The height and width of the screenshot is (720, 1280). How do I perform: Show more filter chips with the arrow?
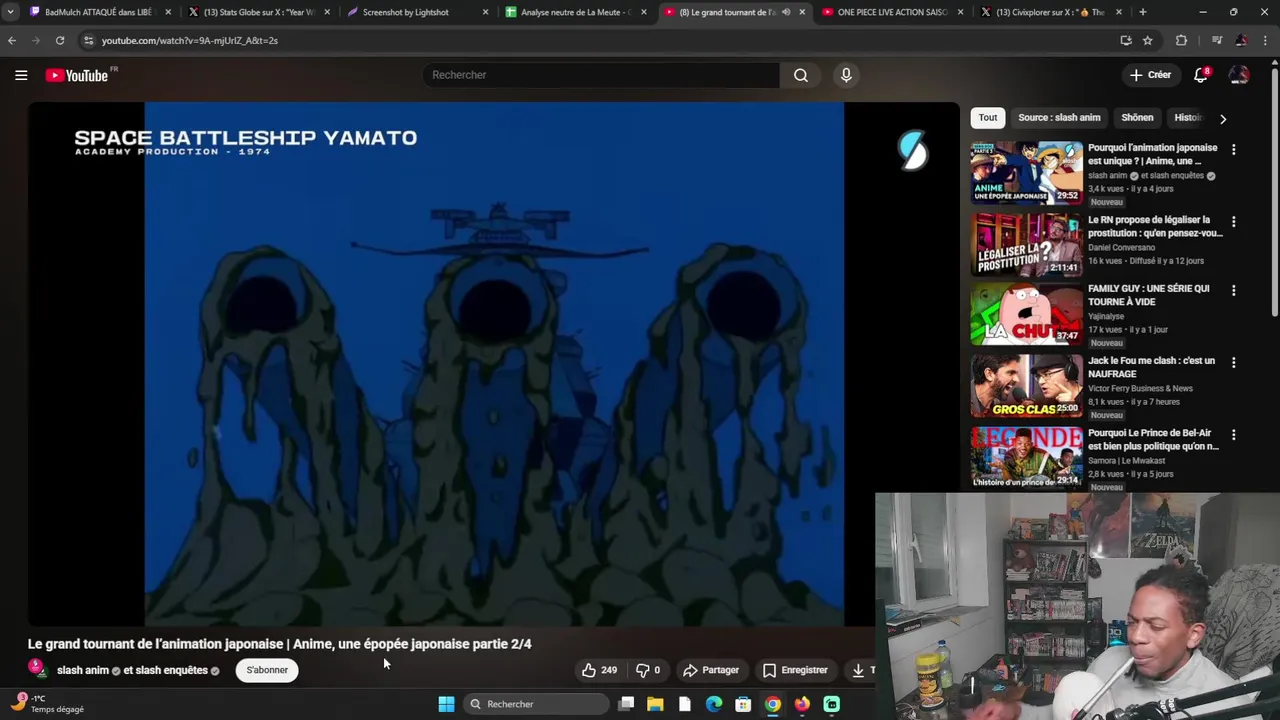click(x=1222, y=118)
